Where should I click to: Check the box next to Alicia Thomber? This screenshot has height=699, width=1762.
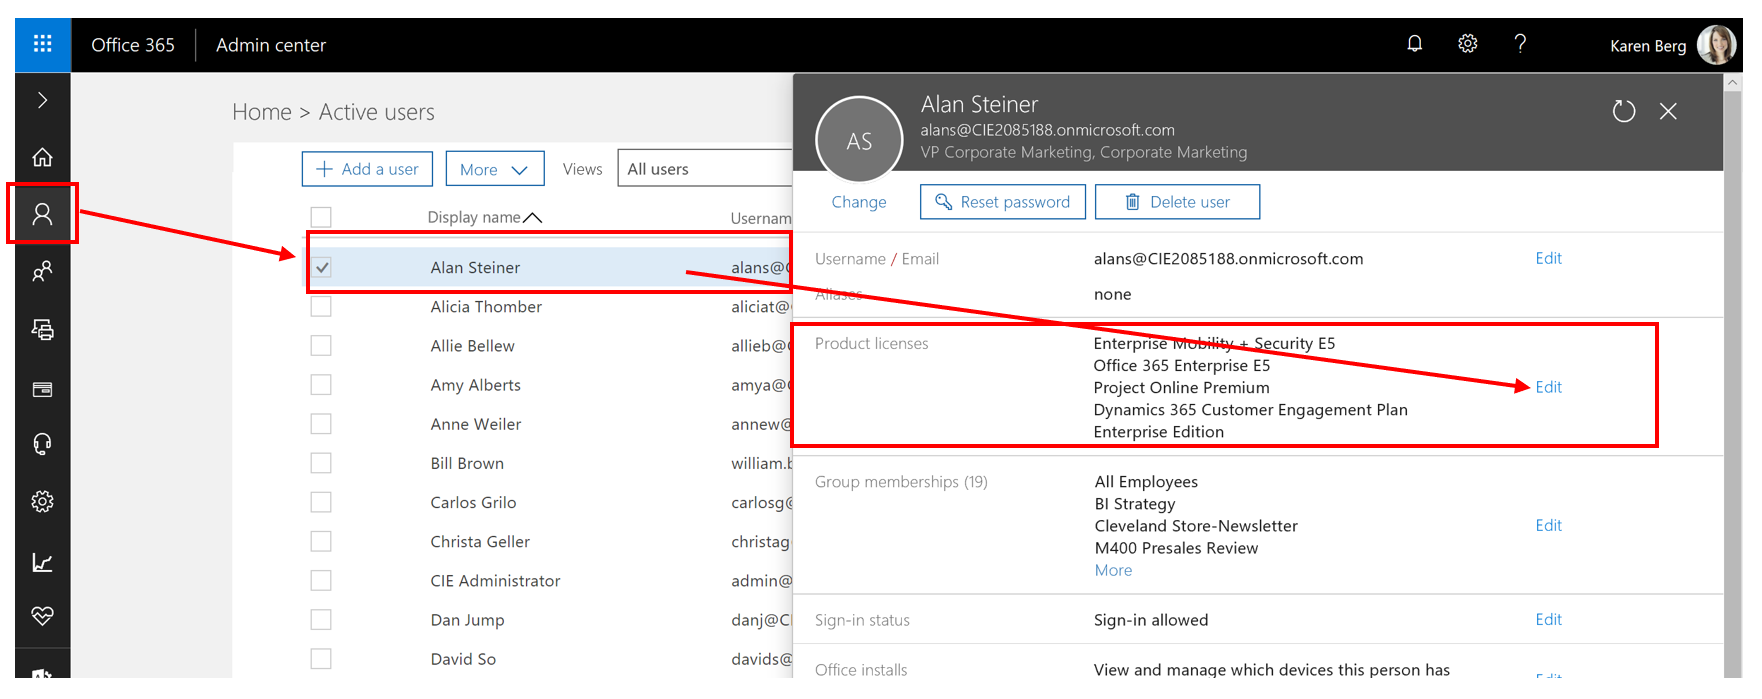[321, 307]
